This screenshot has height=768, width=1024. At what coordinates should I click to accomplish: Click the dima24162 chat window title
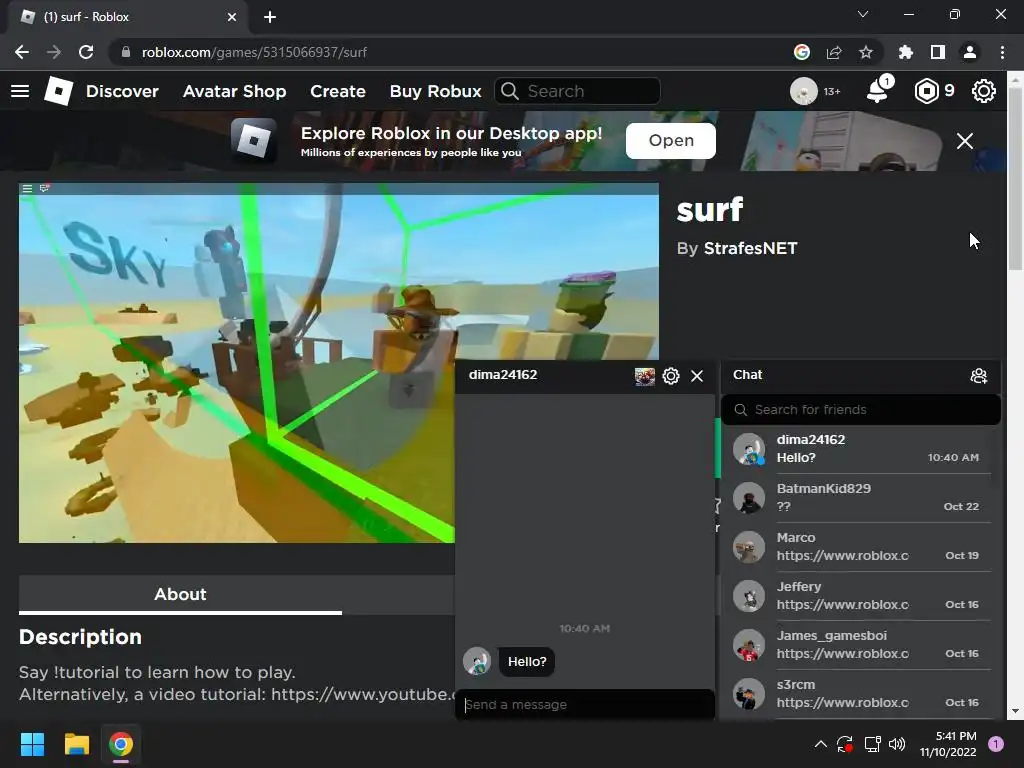click(x=503, y=375)
